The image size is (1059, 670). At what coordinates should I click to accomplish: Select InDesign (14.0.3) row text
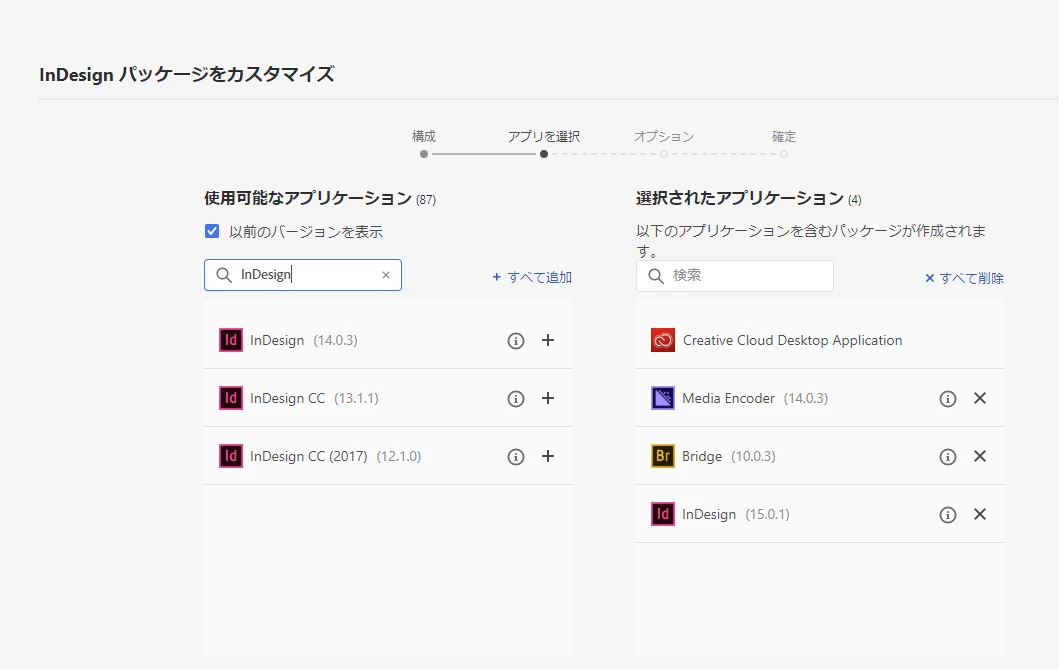coord(304,340)
